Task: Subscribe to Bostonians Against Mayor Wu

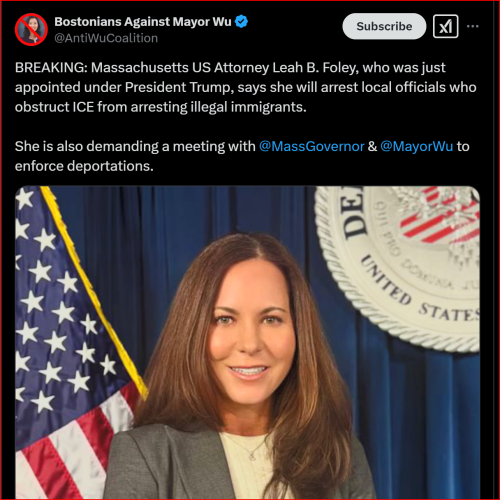Action: click(384, 26)
